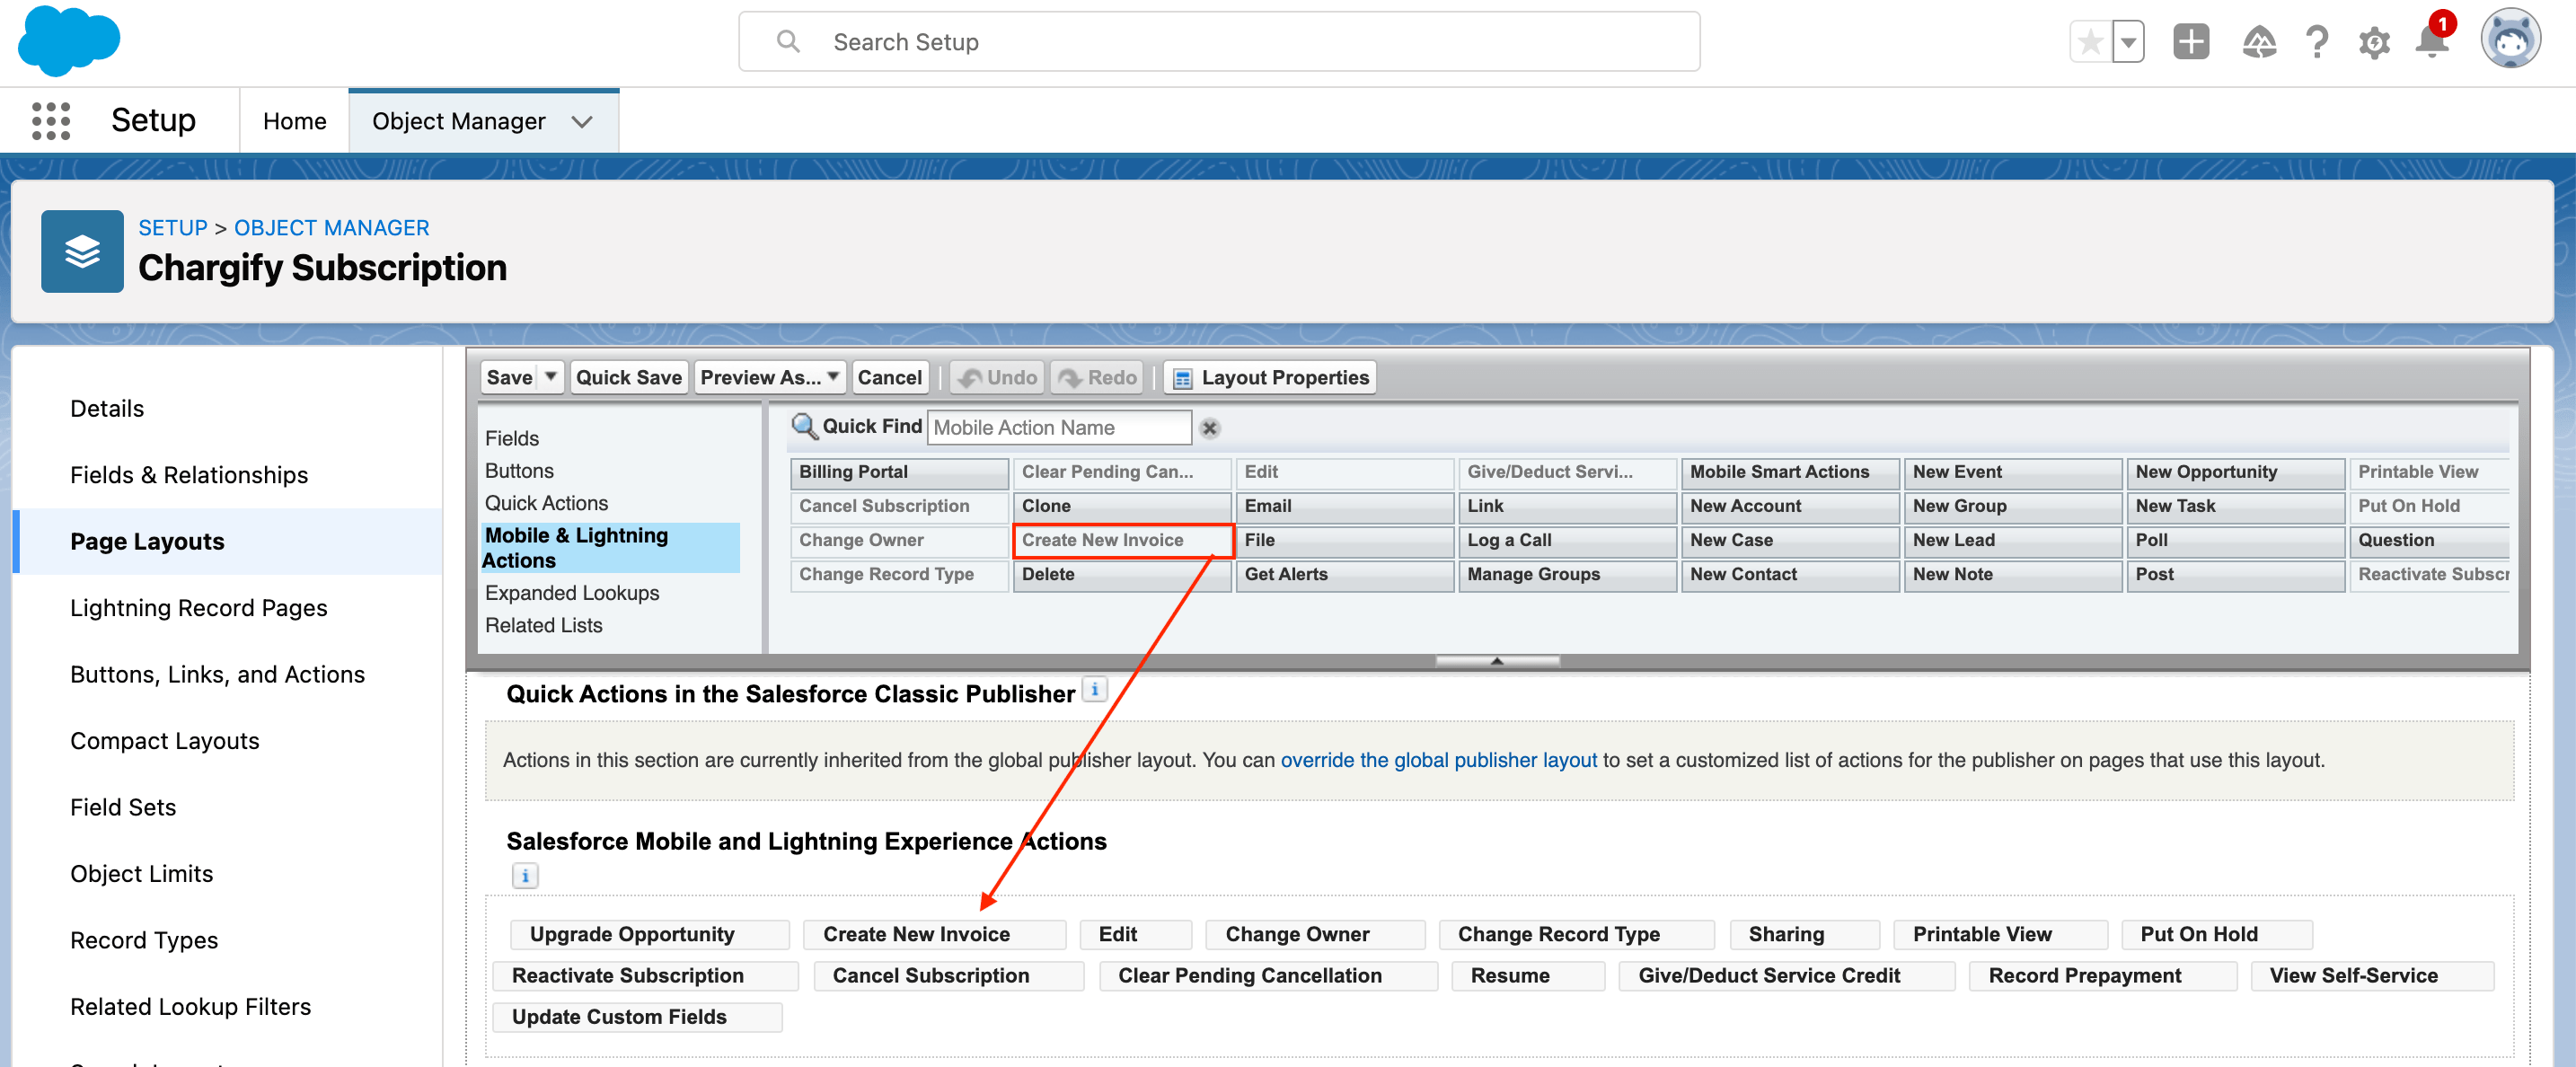Click the favorites star icon
Screen dimensions: 2576x1067
[2090, 42]
